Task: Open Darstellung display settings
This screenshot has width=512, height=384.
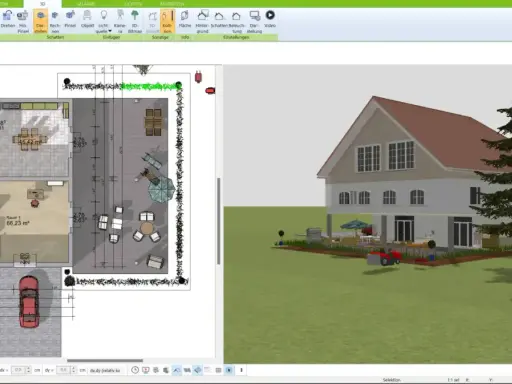Action: click(254, 21)
